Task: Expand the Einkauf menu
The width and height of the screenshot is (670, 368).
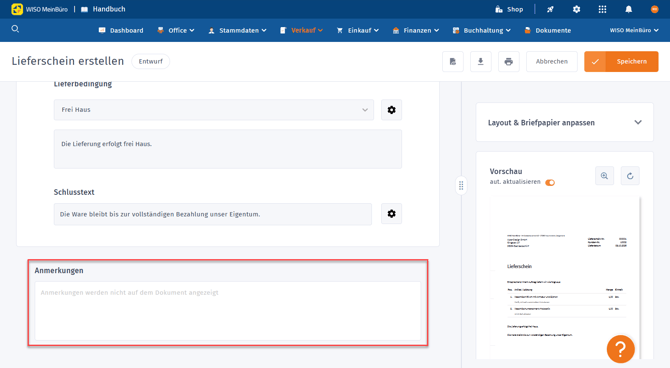Action: [x=358, y=30]
